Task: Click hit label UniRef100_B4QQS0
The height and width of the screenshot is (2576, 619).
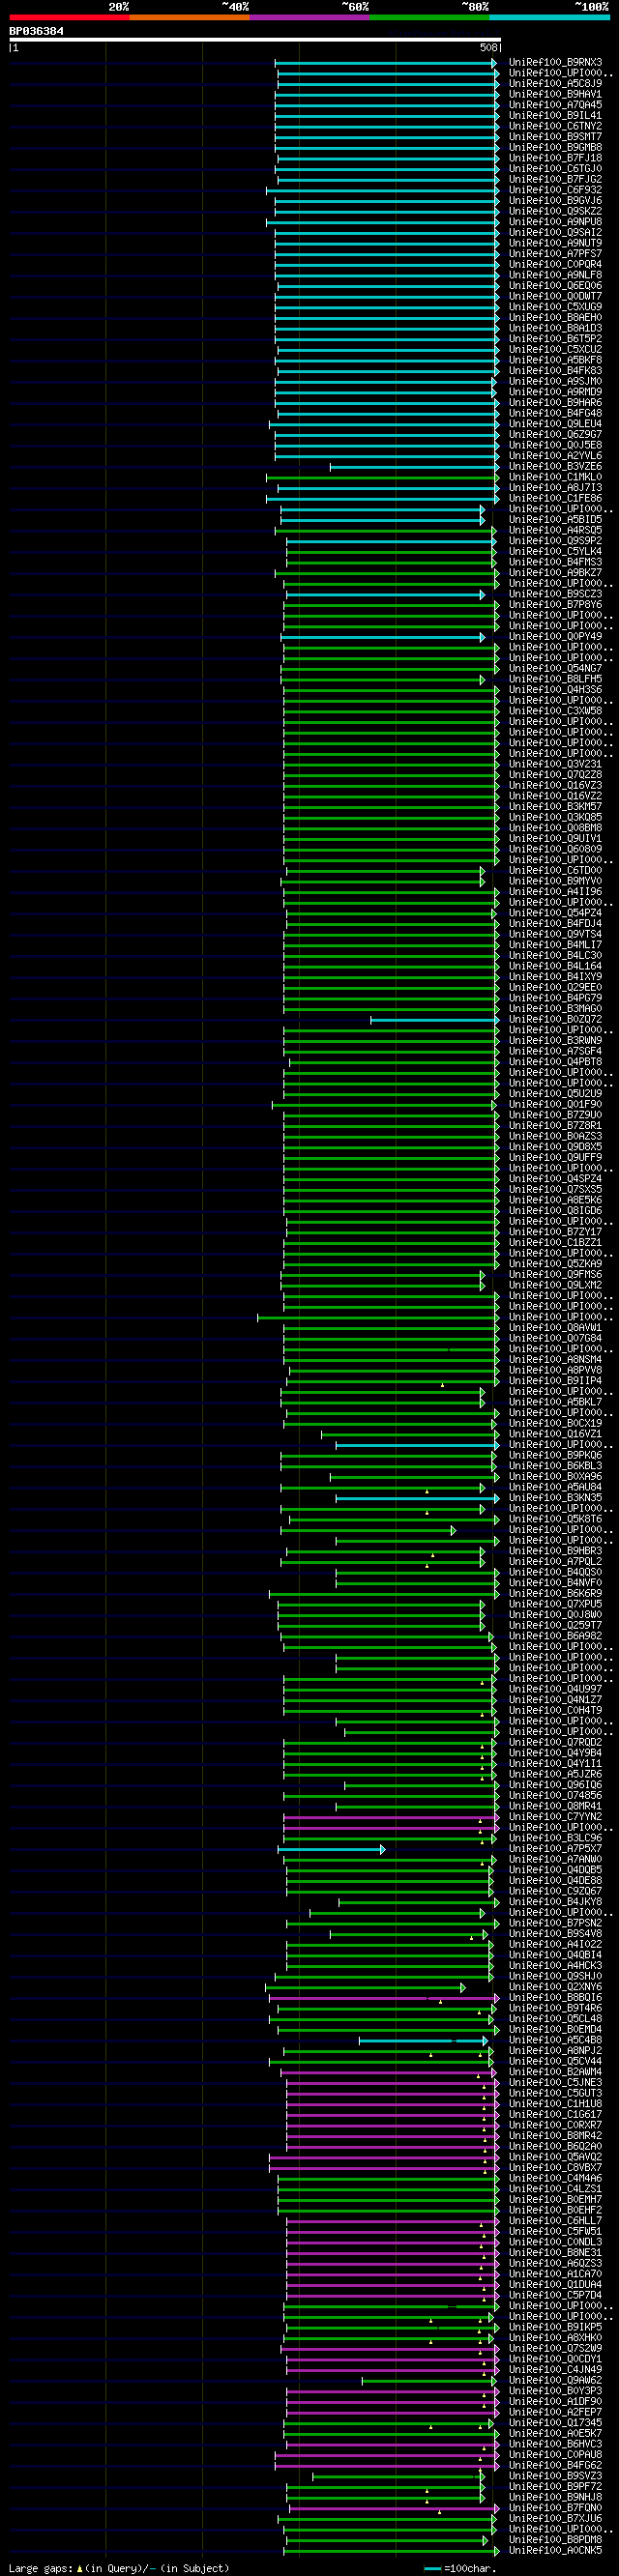Action: [x=555, y=1573]
